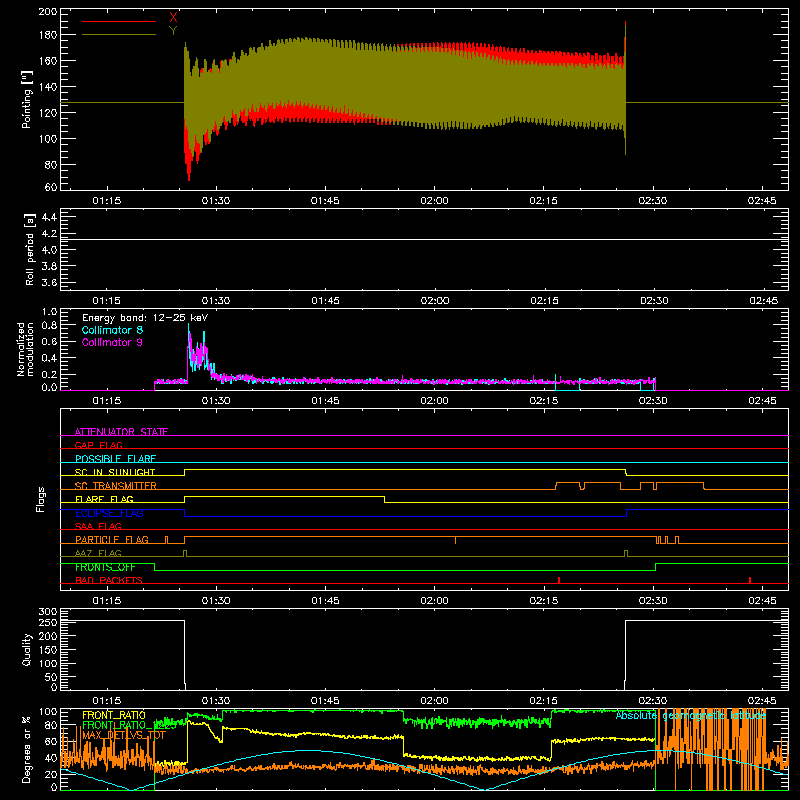Click the 'Degrees or %' axis title

[27, 750]
